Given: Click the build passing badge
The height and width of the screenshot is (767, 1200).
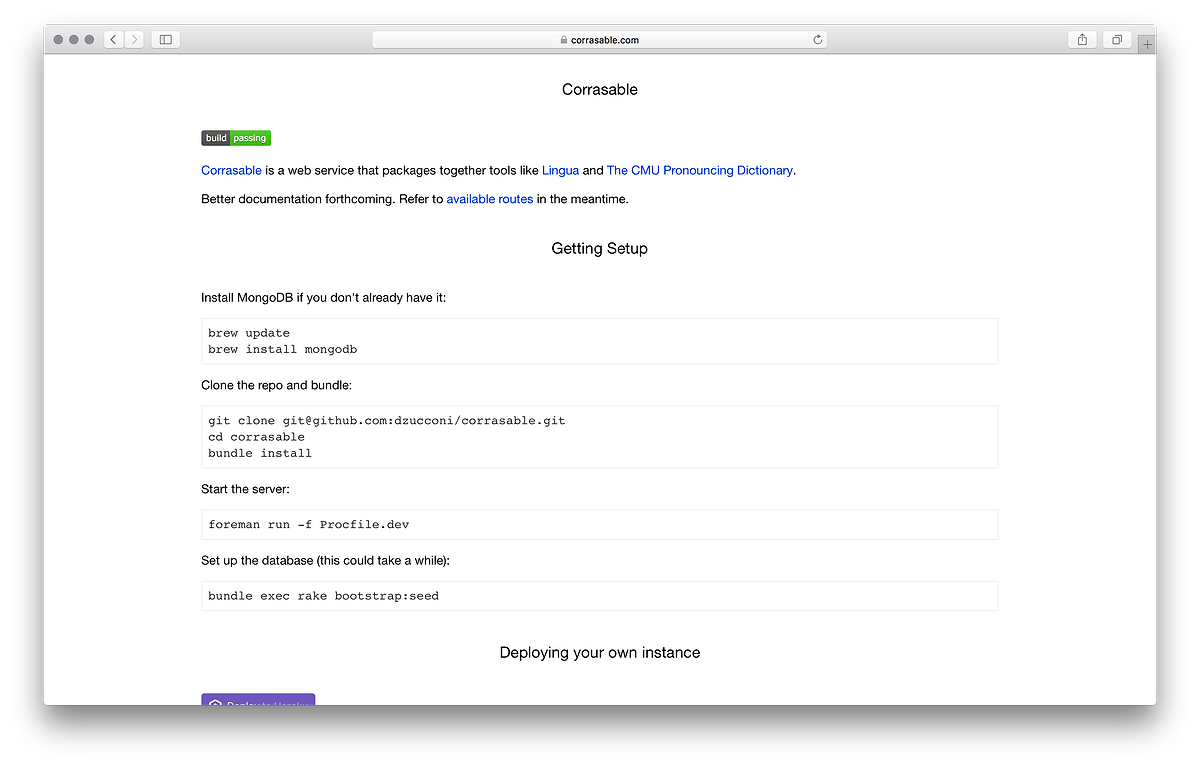Looking at the screenshot, I should tap(236, 138).
